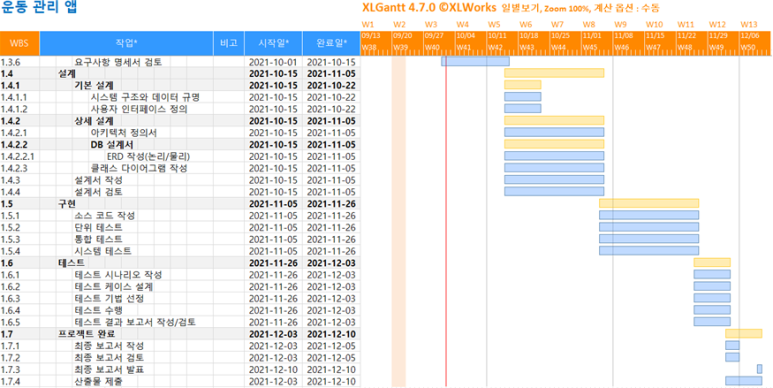Select task 테스트 결과 보고서 작성/검토
Viewport: 773px width, 388px height.
coord(135,322)
